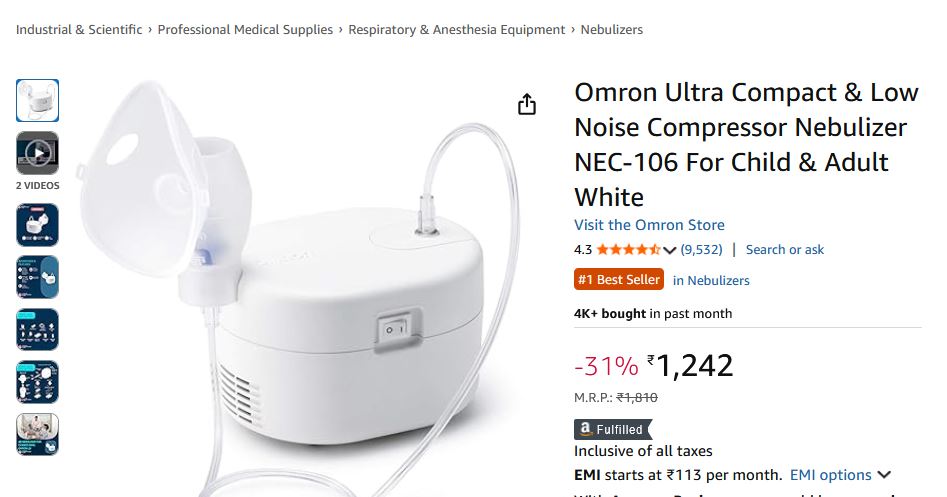Select the fourth product image thumbnail
Viewport: 947px width, 497px height.
37,277
